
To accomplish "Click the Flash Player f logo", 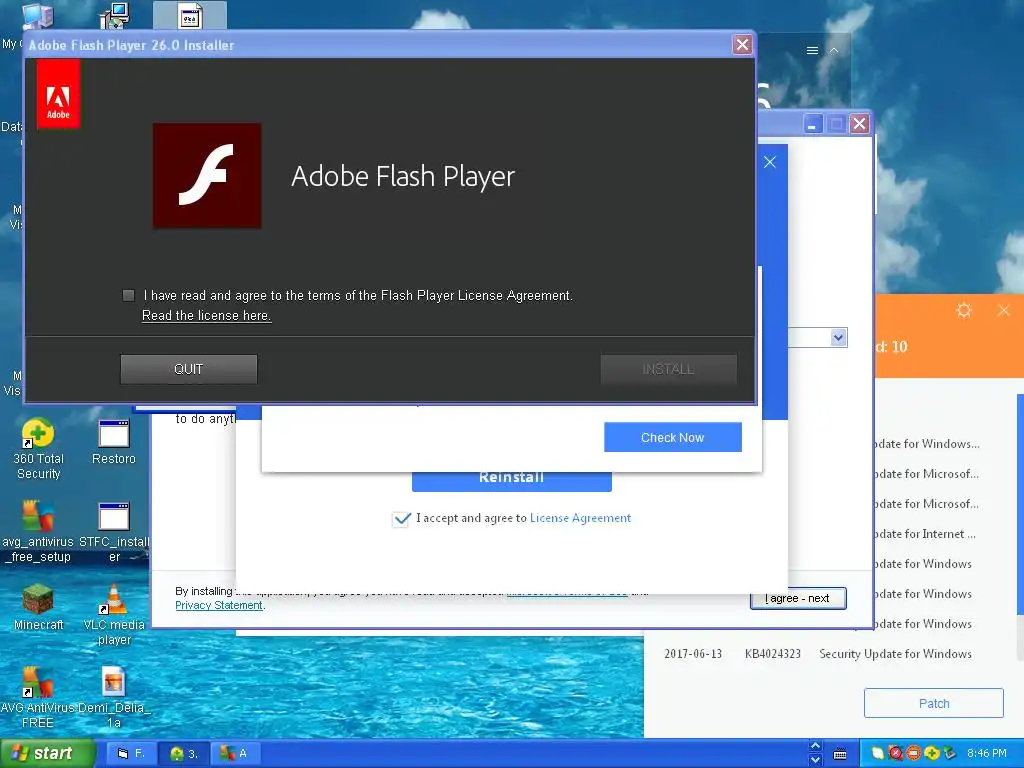I will pyautogui.click(x=207, y=176).
